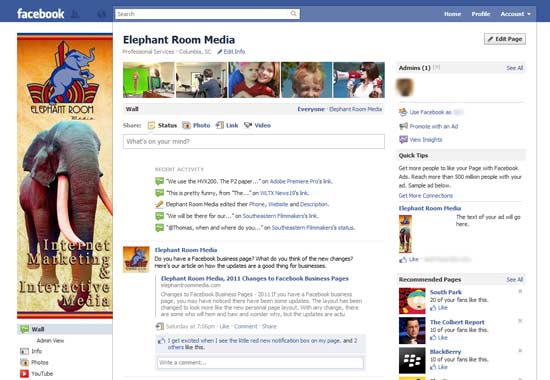The height and width of the screenshot is (380, 550).
Task: Click WLTX News19's link
Action: 284,193
